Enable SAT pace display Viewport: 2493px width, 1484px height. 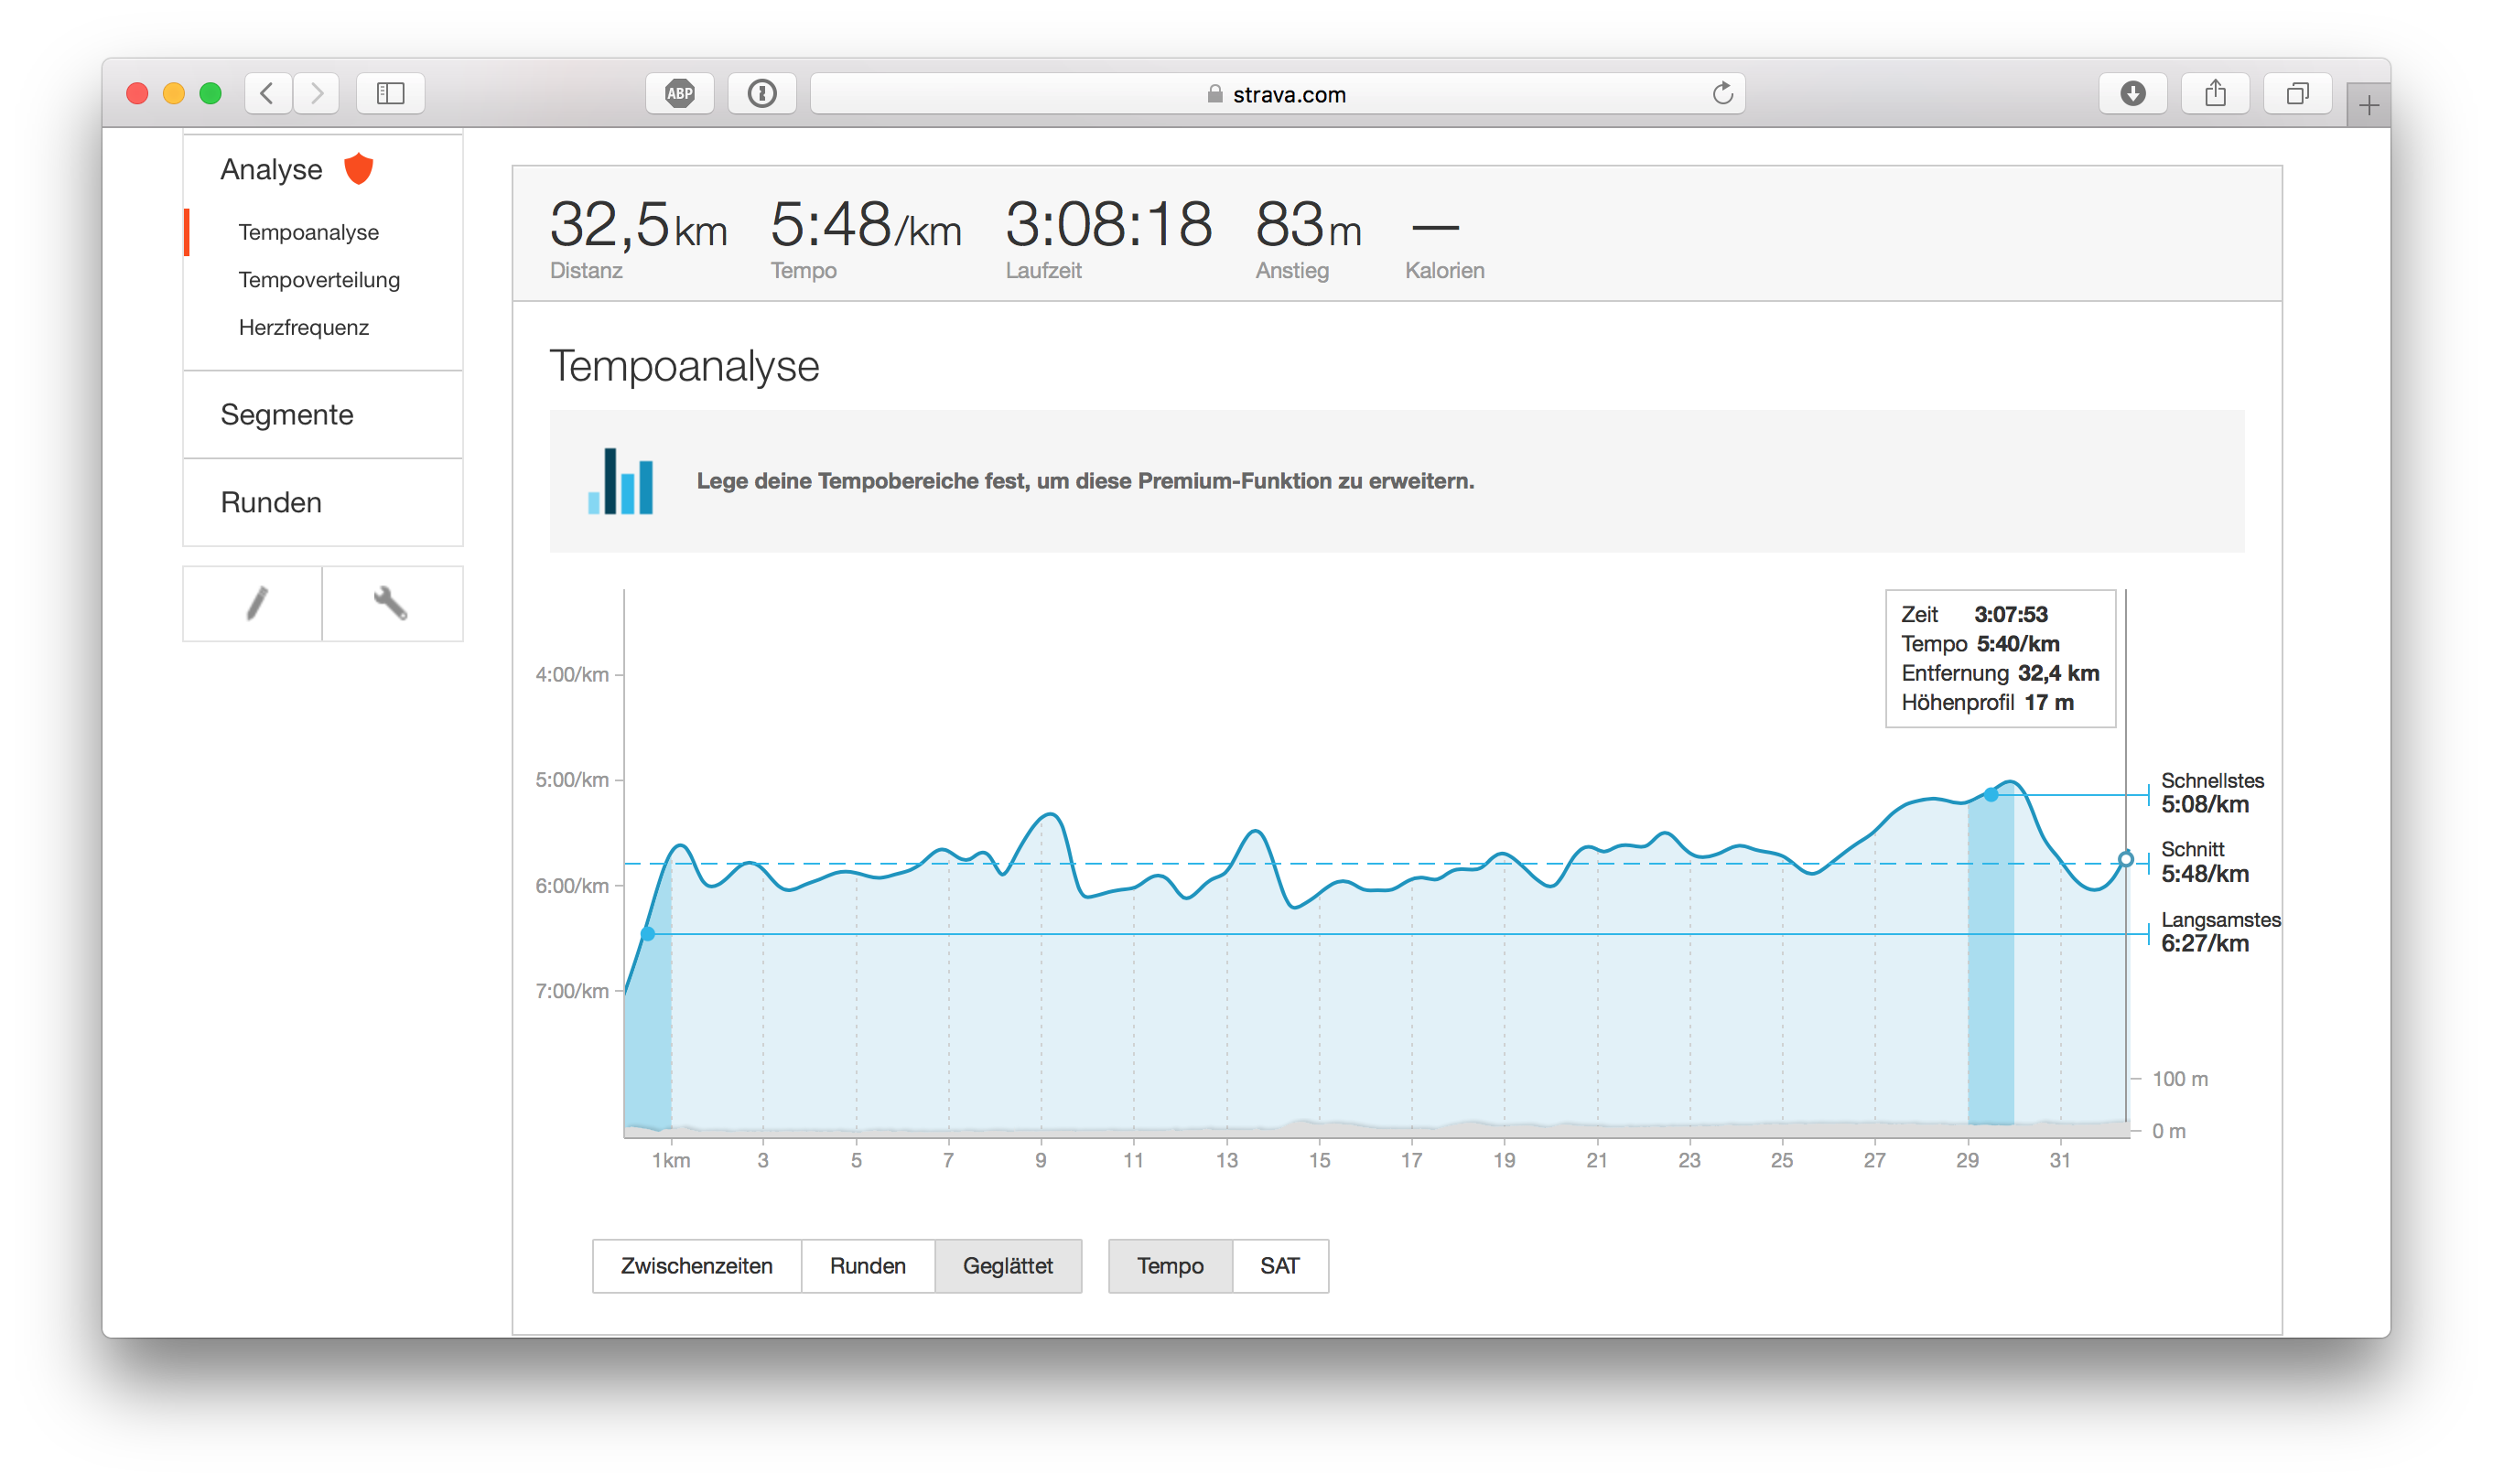click(1279, 1266)
